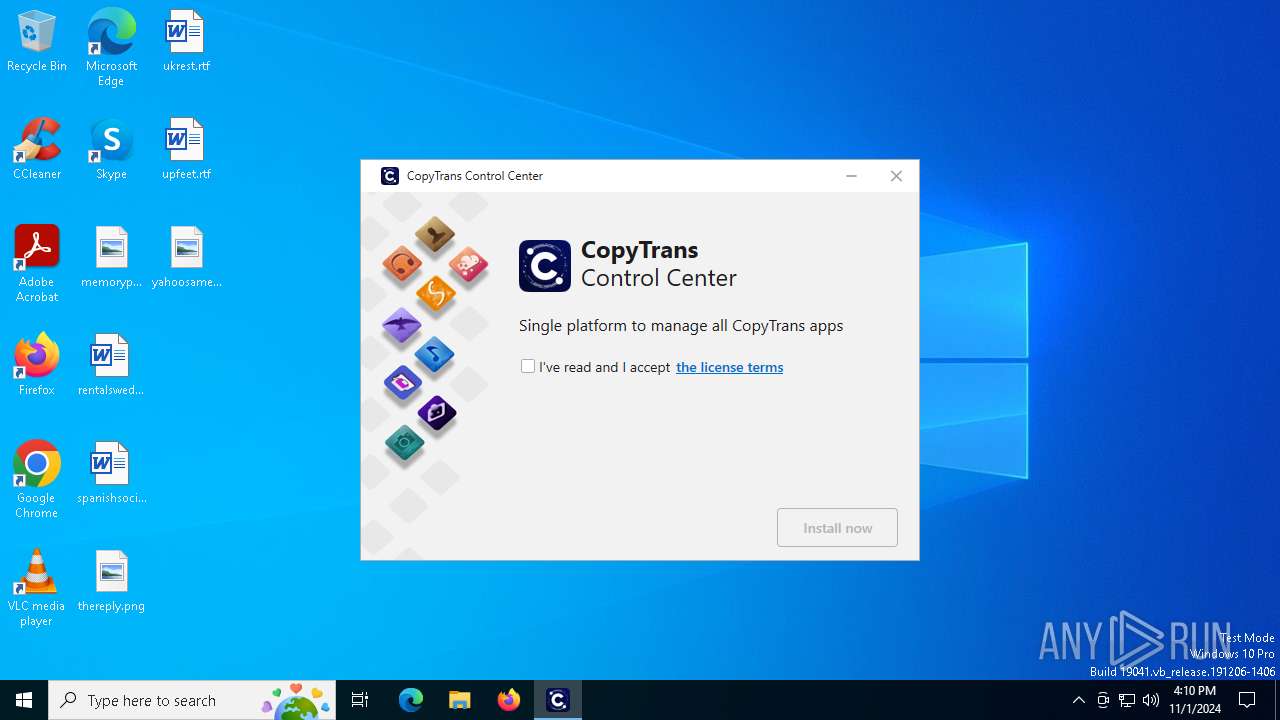Open the Windows Start menu
This screenshot has height=720, width=1280.
tap(24, 700)
